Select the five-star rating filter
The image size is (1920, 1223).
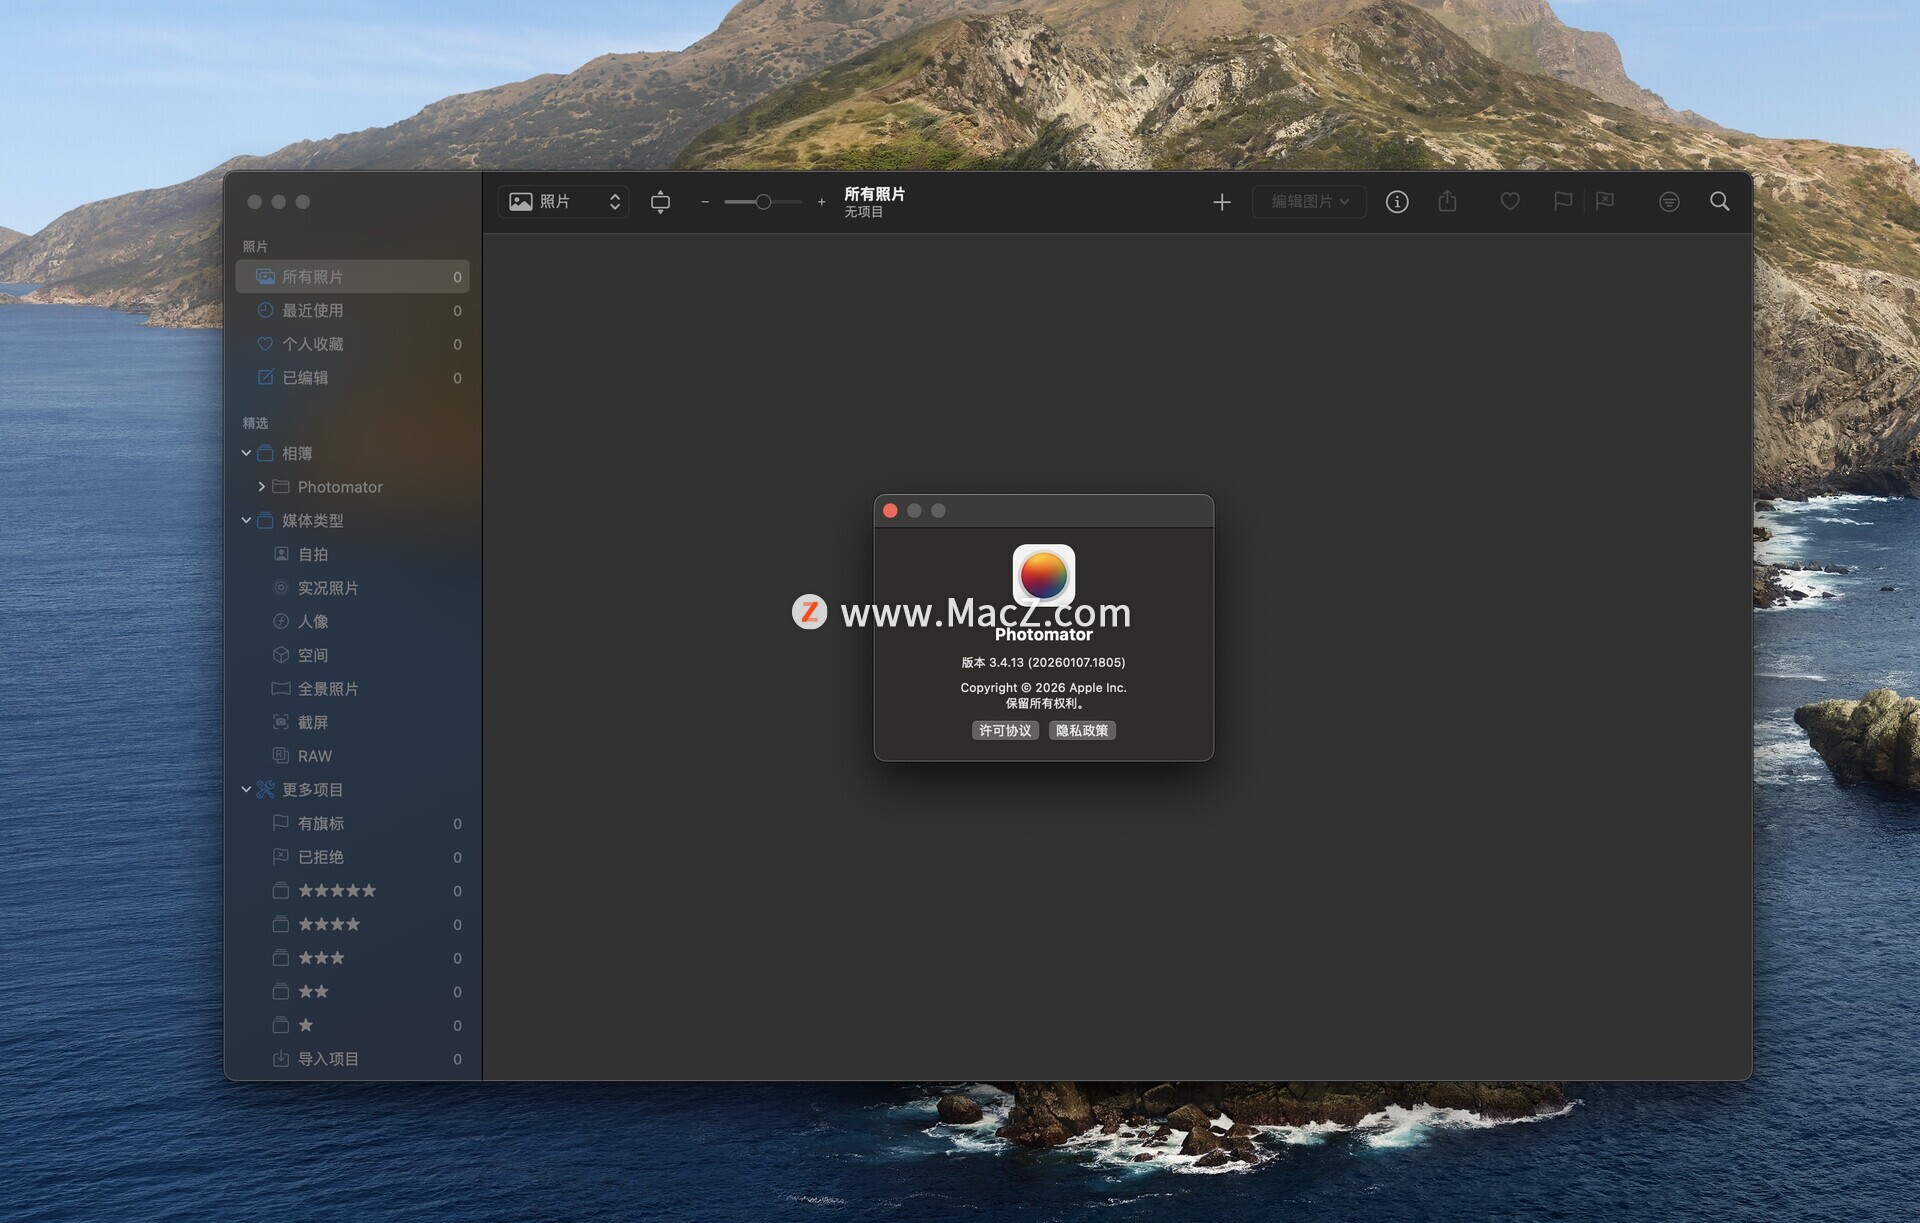337,891
